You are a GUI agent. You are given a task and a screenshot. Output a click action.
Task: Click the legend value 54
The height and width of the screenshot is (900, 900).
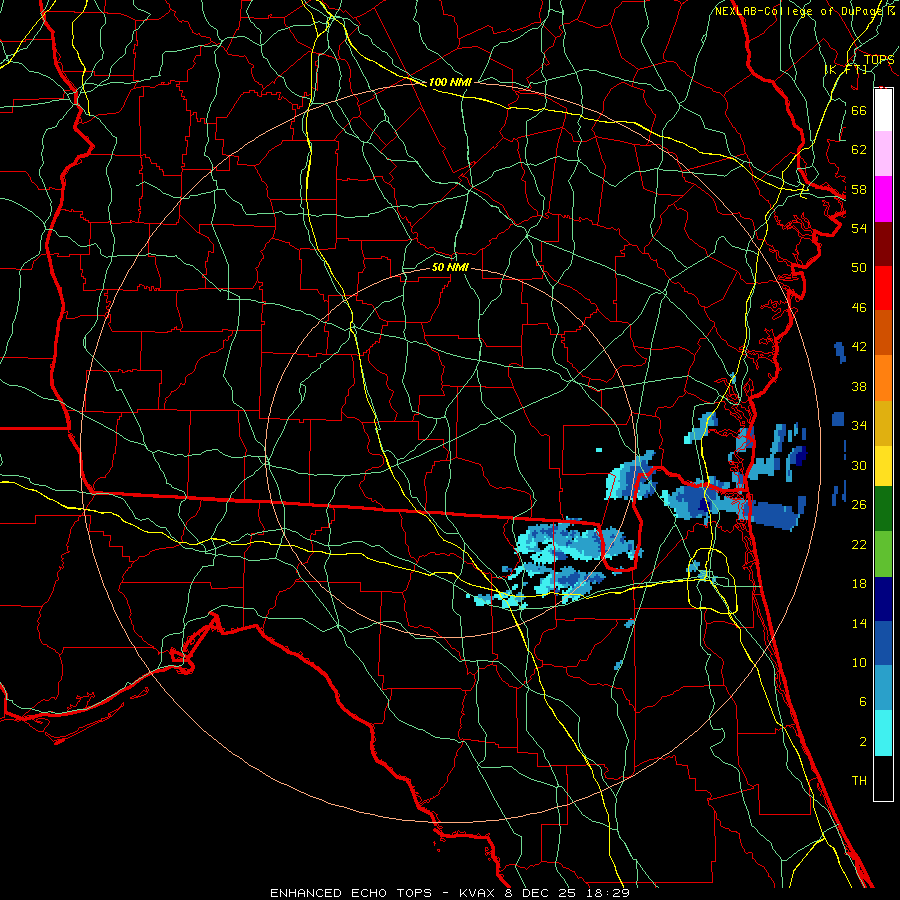[859, 228]
